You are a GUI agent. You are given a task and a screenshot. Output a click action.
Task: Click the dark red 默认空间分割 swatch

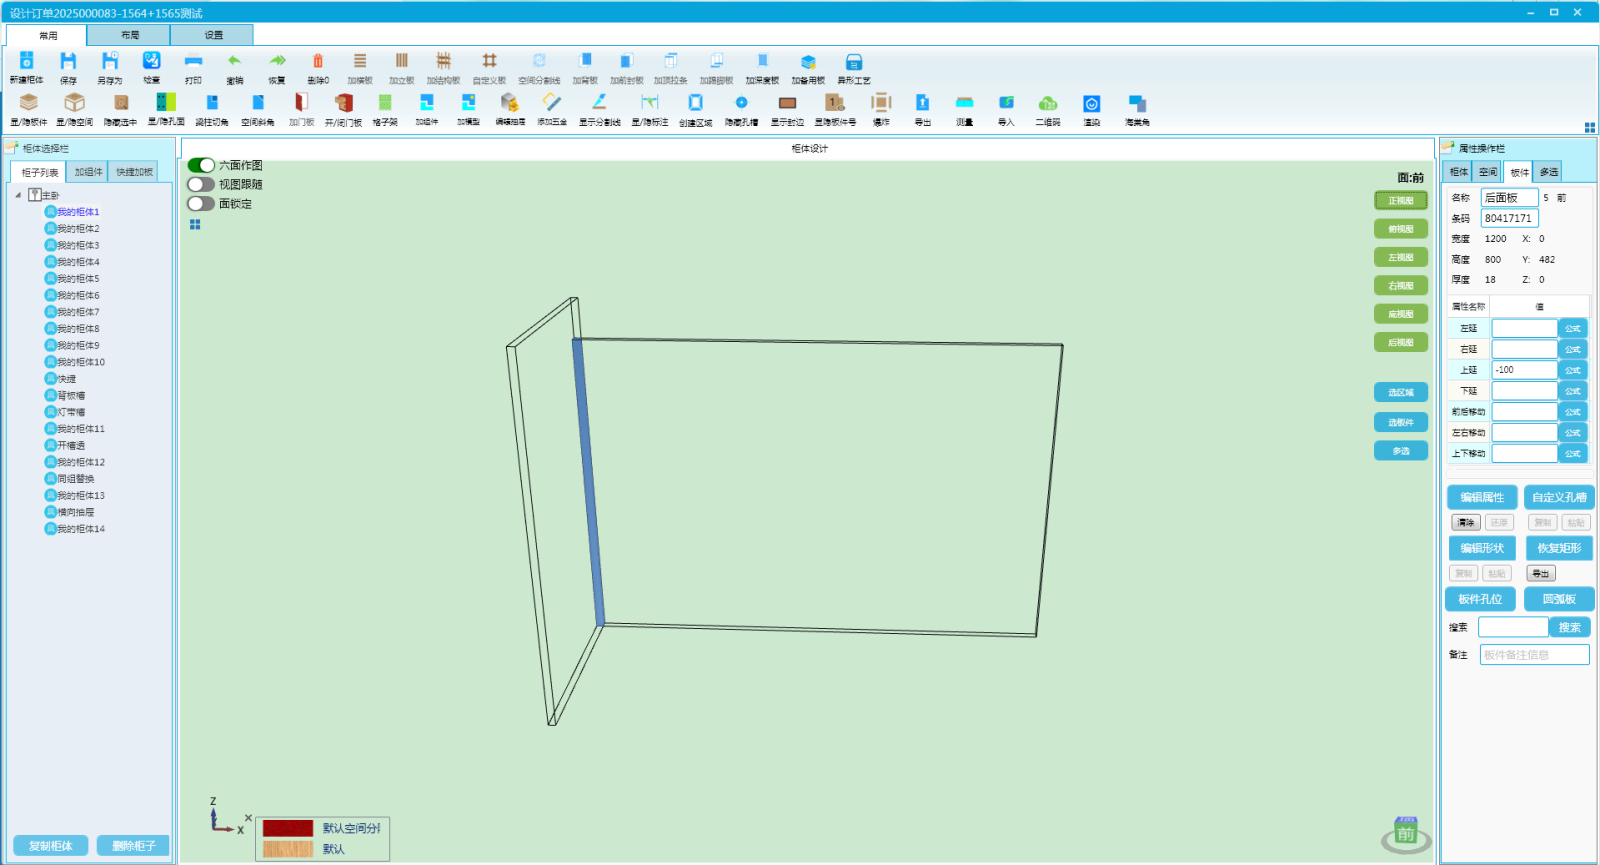[x=288, y=828]
